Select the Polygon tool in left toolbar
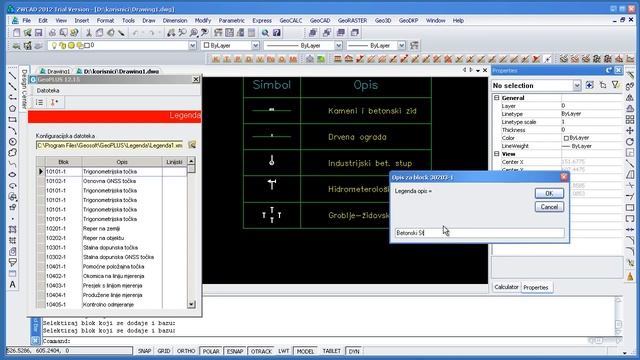This screenshot has height=360, width=640. (x=13, y=109)
